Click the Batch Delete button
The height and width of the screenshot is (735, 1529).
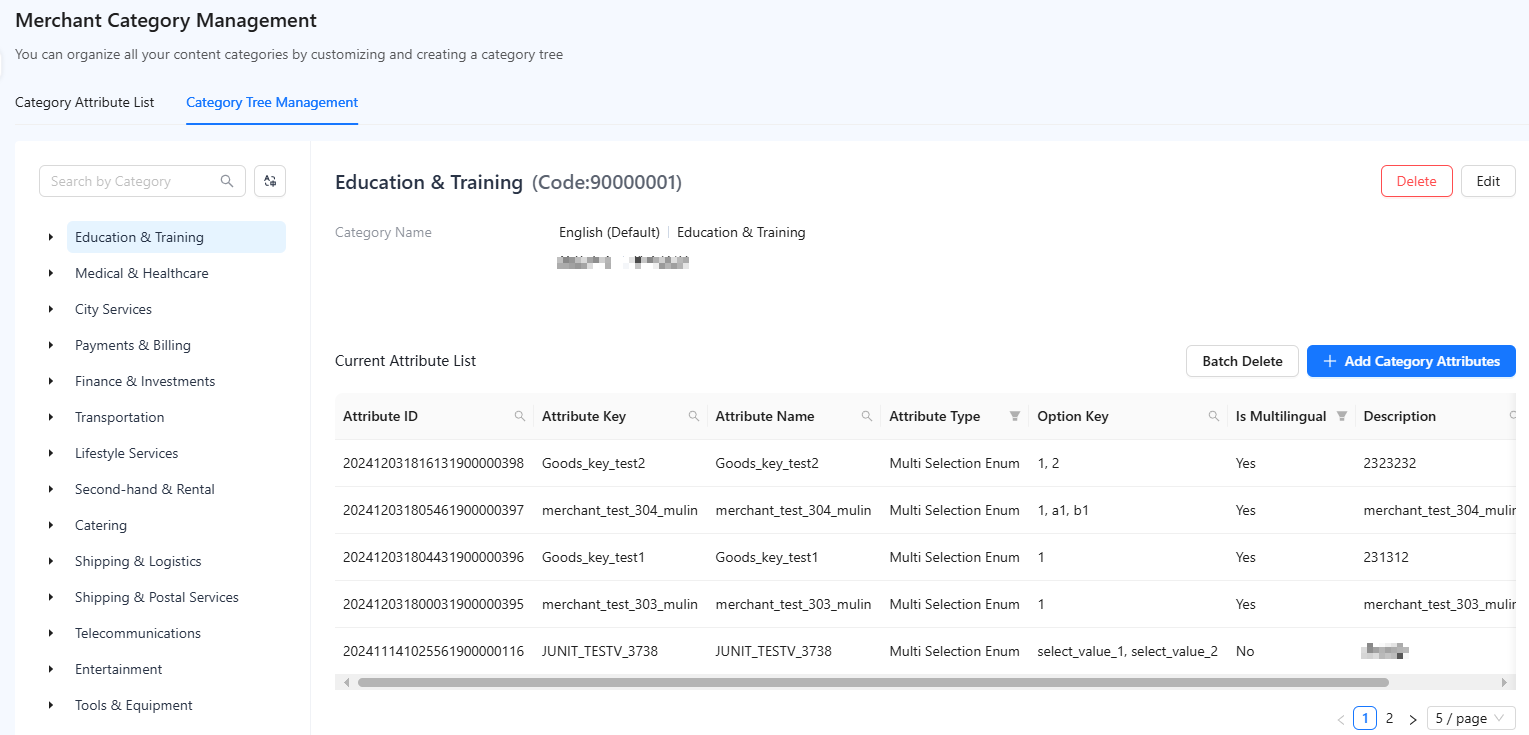click(1242, 361)
